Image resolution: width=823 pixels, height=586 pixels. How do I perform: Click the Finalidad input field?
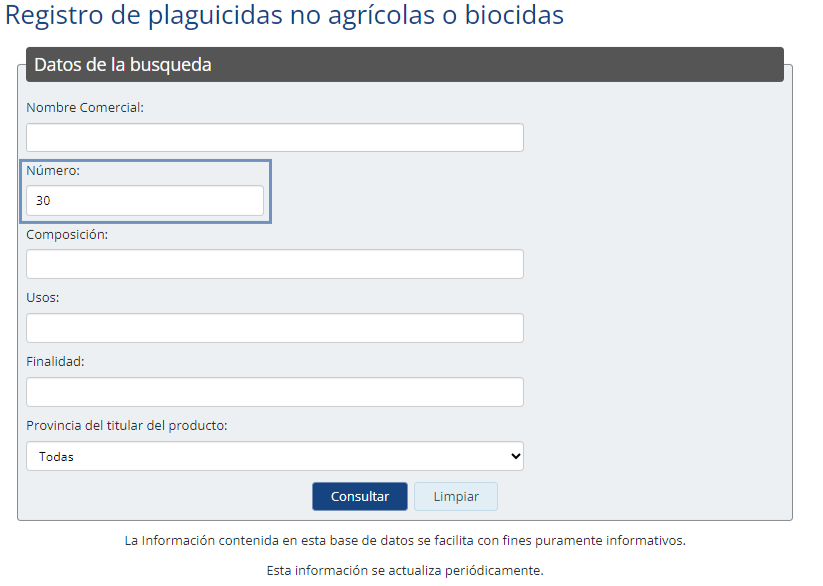tap(273, 391)
